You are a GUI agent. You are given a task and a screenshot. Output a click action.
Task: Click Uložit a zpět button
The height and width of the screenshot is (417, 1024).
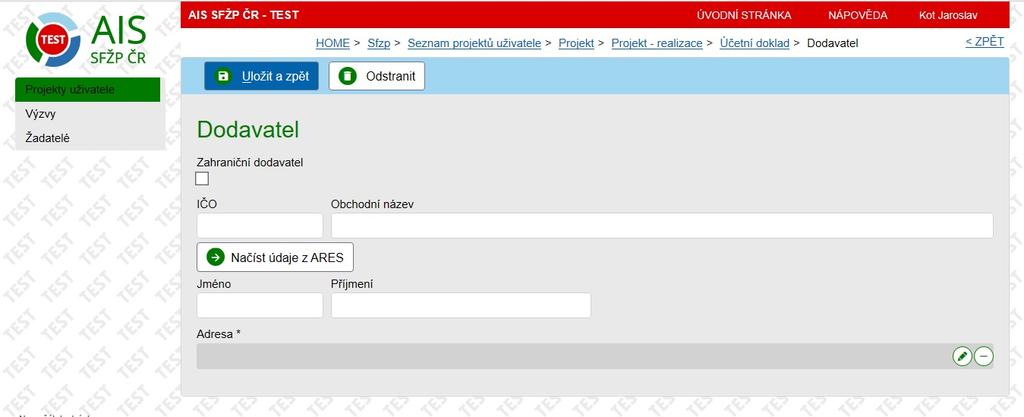[x=261, y=76]
